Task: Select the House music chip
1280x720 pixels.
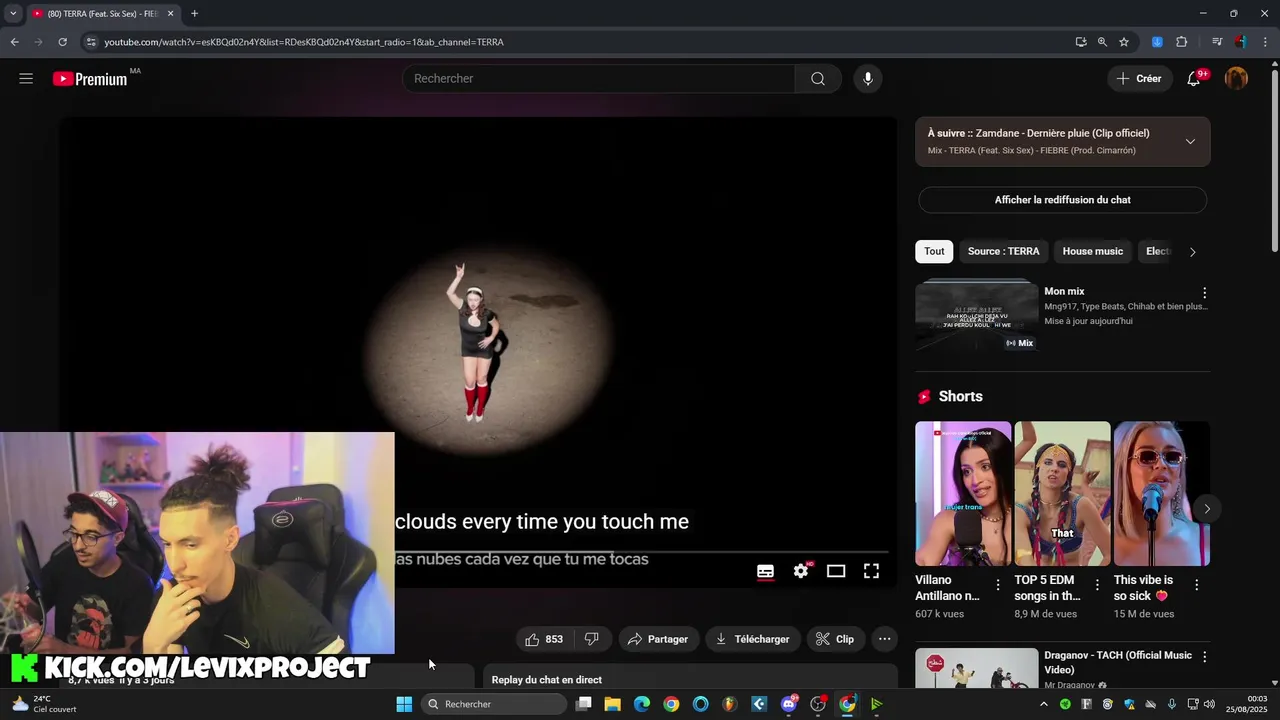Action: click(1092, 251)
